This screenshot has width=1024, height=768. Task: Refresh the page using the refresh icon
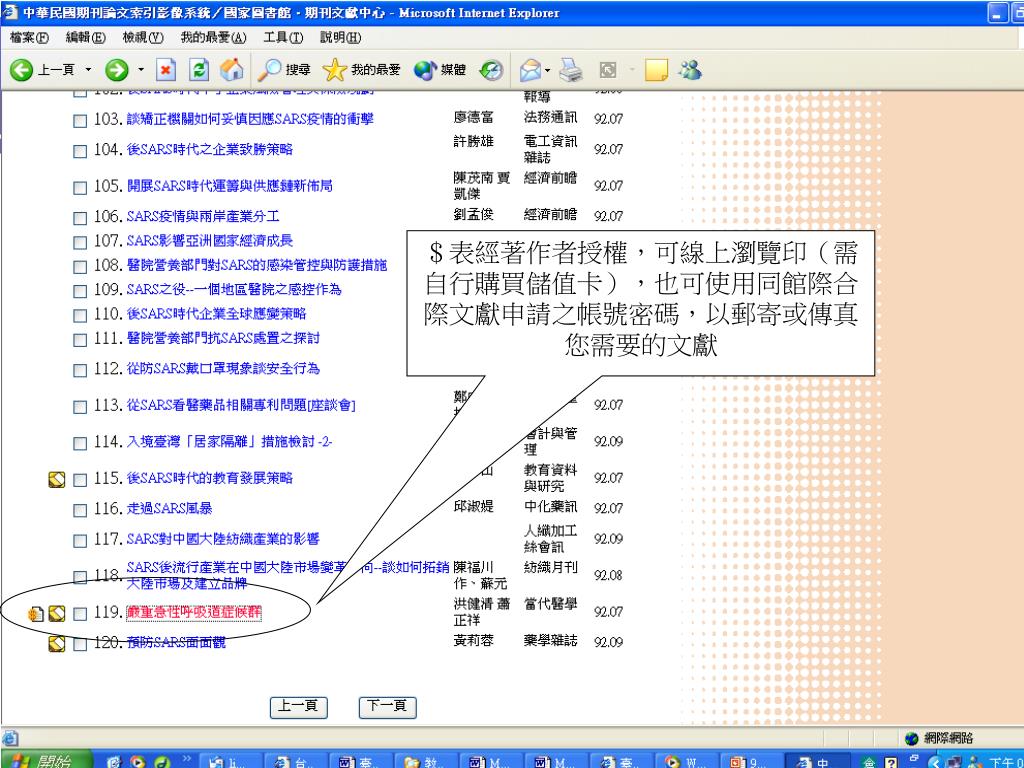(x=199, y=69)
